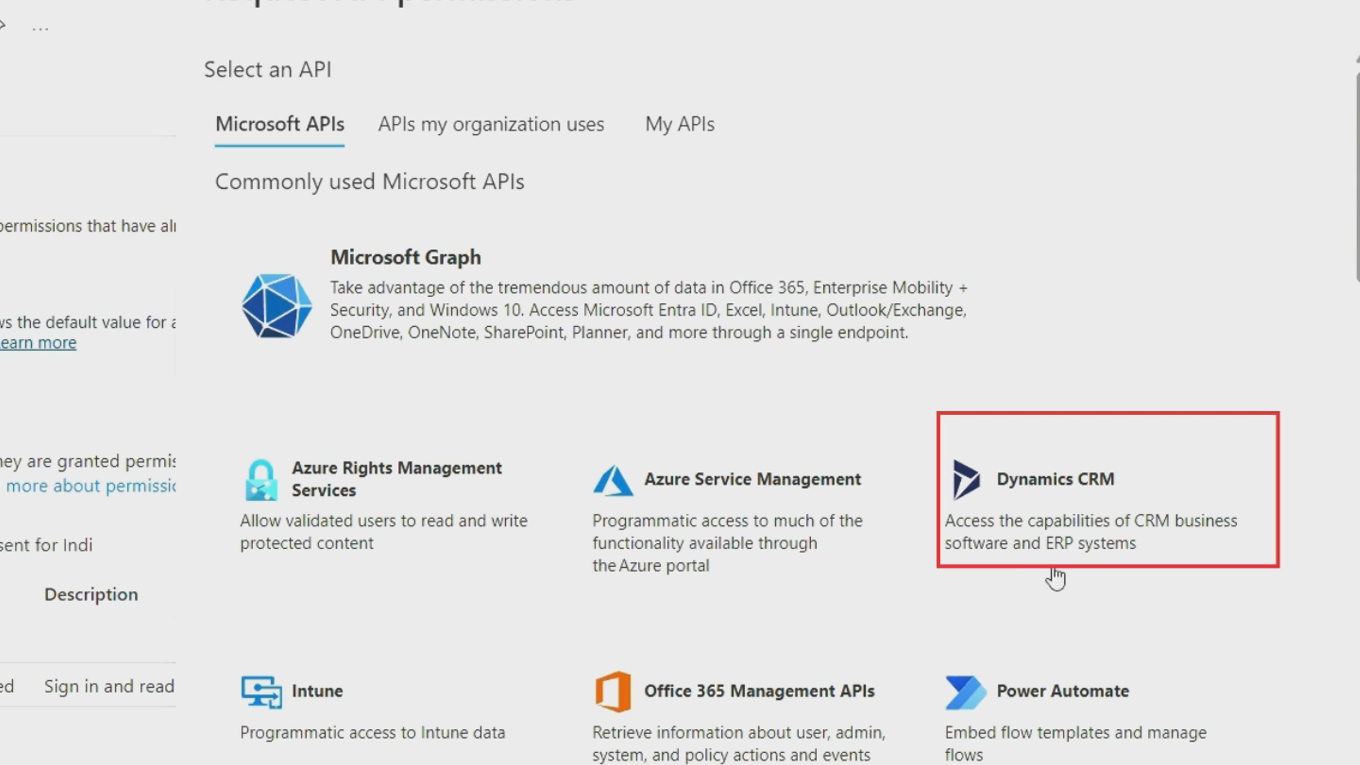The height and width of the screenshot is (765, 1360).
Task: Click the Azure Service Management triangle icon
Action: point(613,480)
